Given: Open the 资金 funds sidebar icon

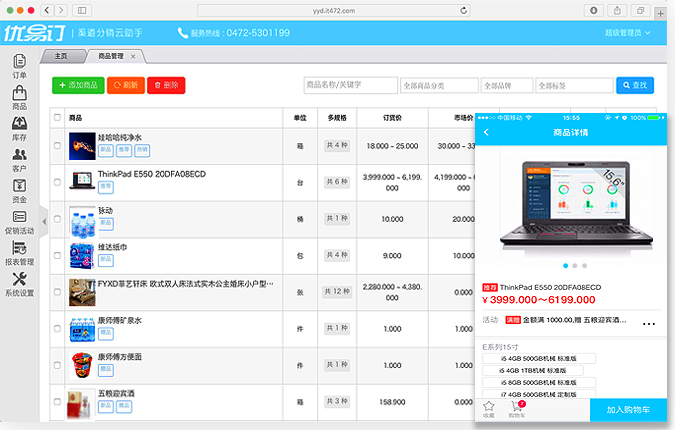Looking at the screenshot, I should (19, 186).
